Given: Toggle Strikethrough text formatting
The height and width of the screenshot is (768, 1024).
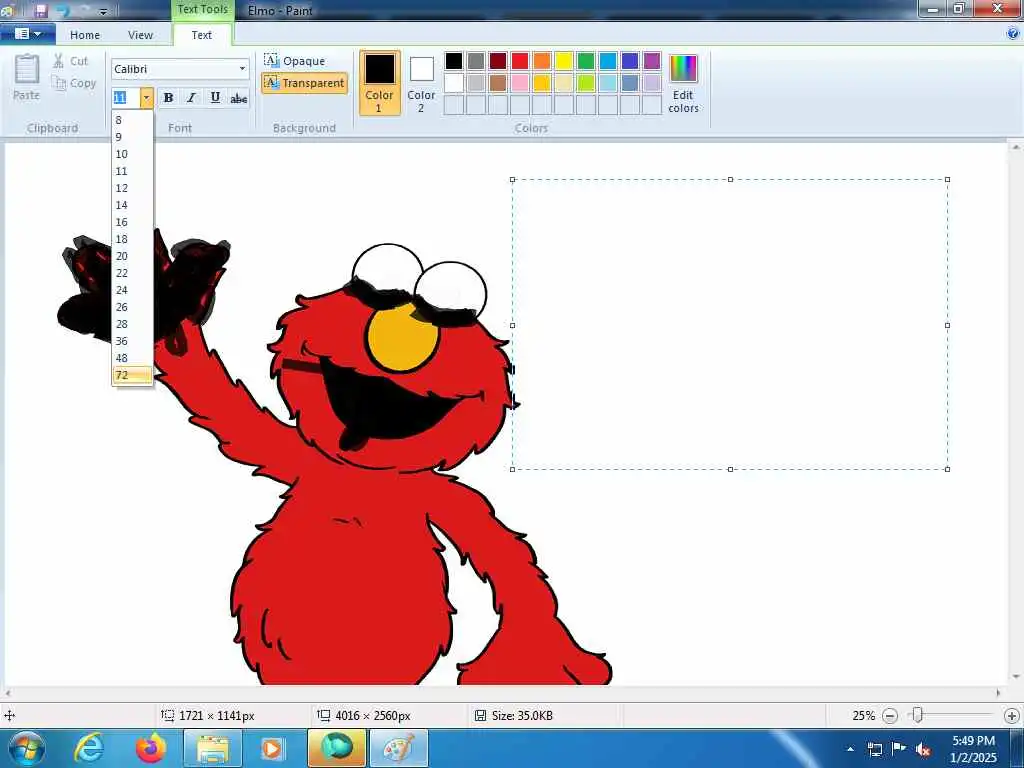Looking at the screenshot, I should click(x=238, y=98).
